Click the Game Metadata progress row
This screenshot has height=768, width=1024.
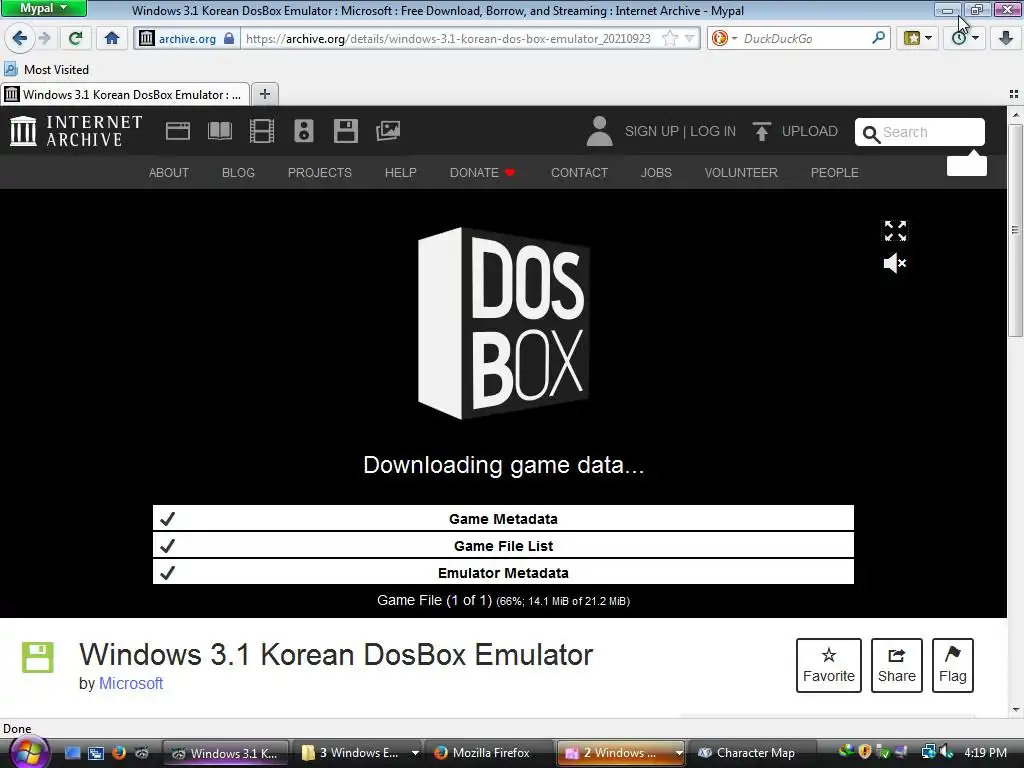(x=503, y=519)
